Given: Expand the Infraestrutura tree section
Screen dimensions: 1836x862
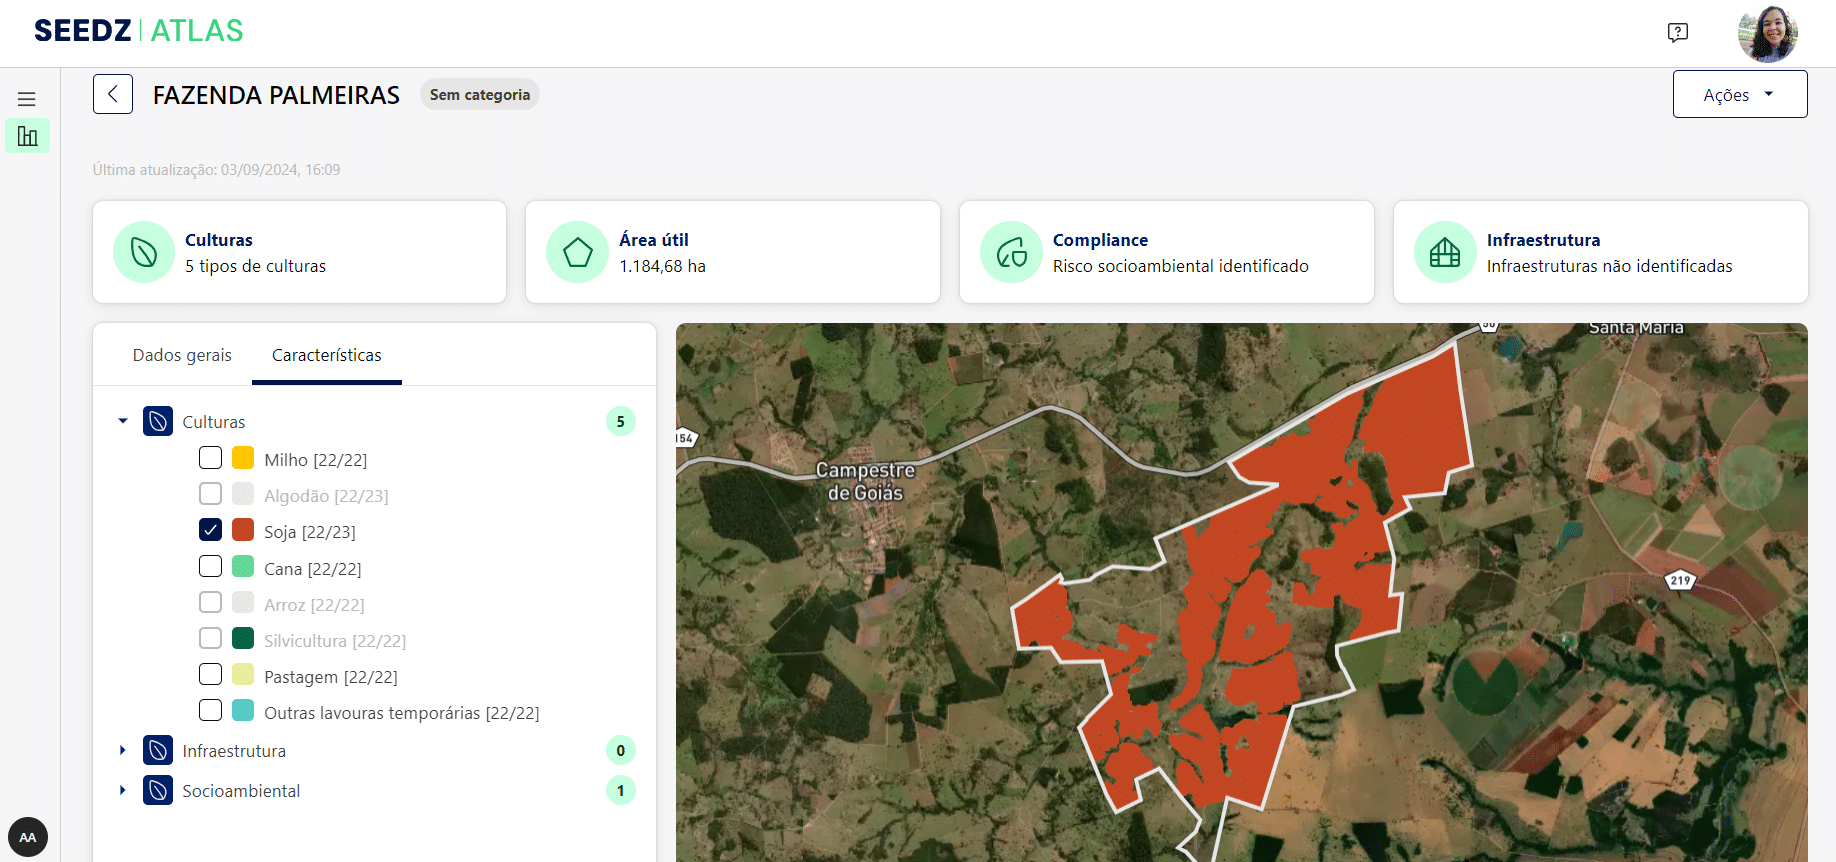Looking at the screenshot, I should point(123,750).
